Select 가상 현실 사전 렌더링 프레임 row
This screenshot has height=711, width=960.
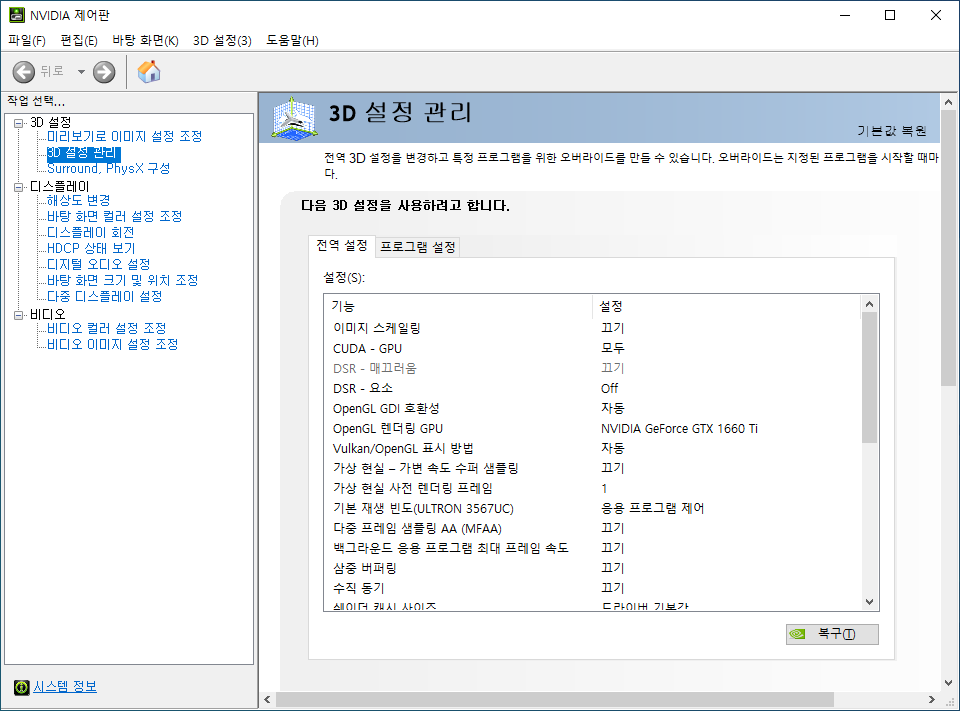pyautogui.click(x=592, y=488)
